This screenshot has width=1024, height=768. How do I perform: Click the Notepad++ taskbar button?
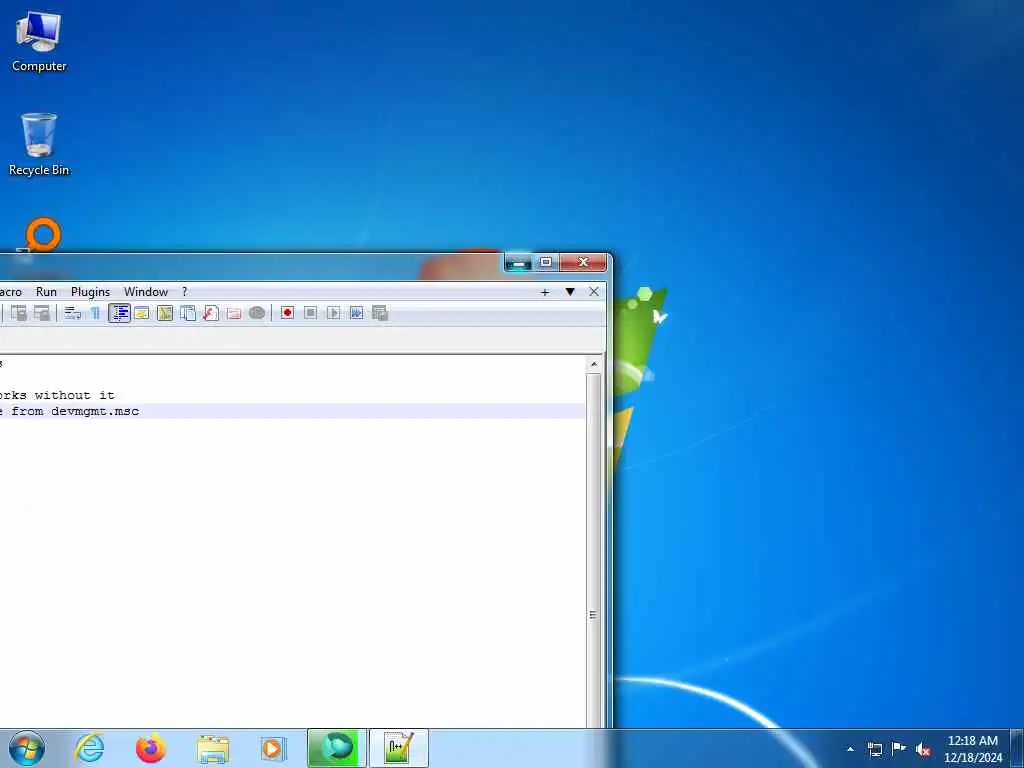tap(399, 748)
